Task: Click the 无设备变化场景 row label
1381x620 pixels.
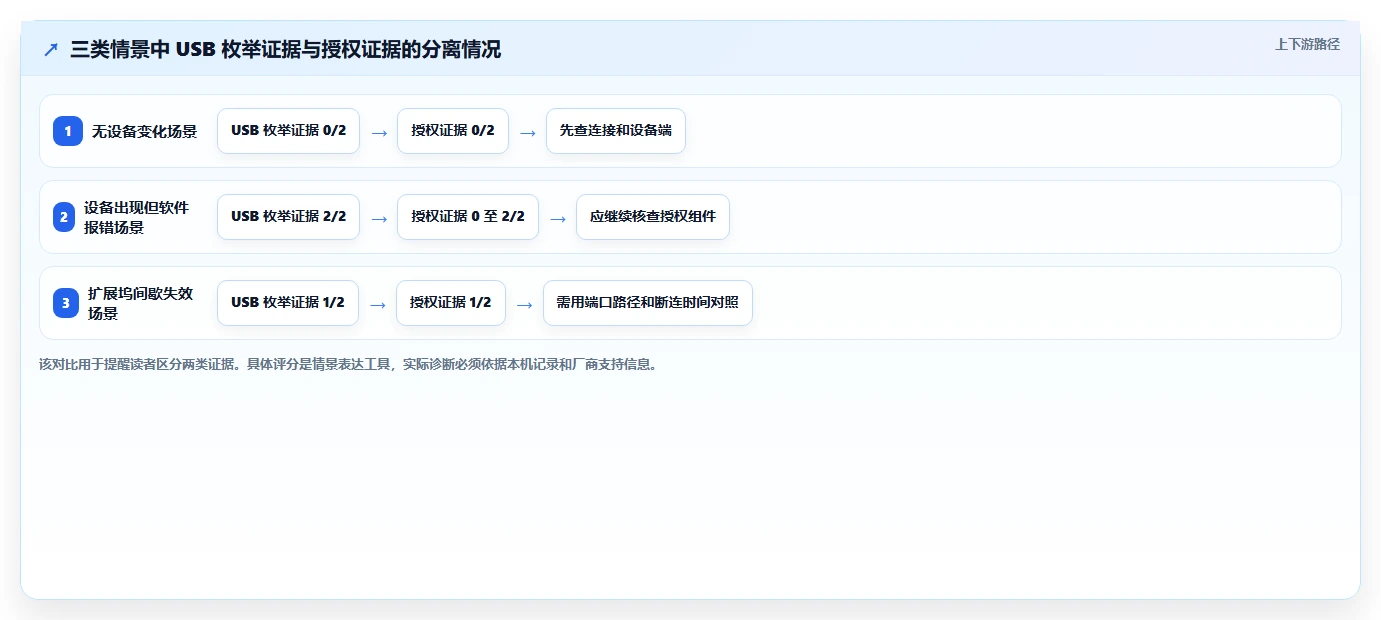Action: 145,131
